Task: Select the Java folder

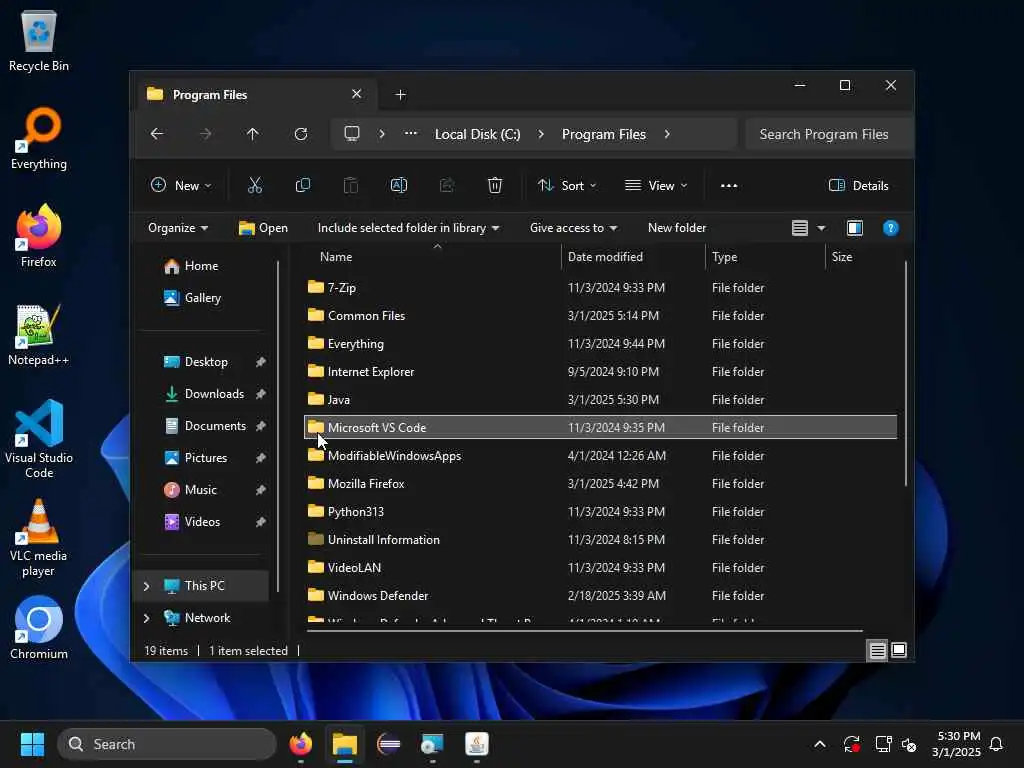Action: [601, 400]
